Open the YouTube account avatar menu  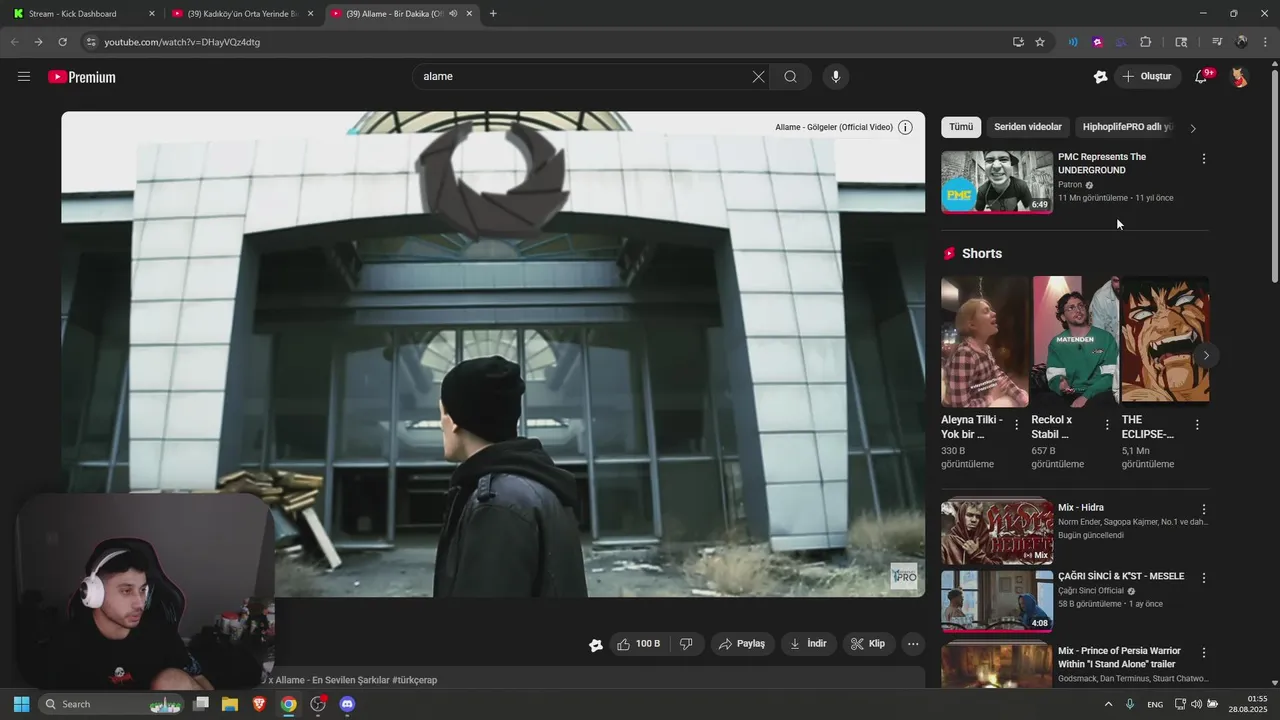tap(1239, 77)
